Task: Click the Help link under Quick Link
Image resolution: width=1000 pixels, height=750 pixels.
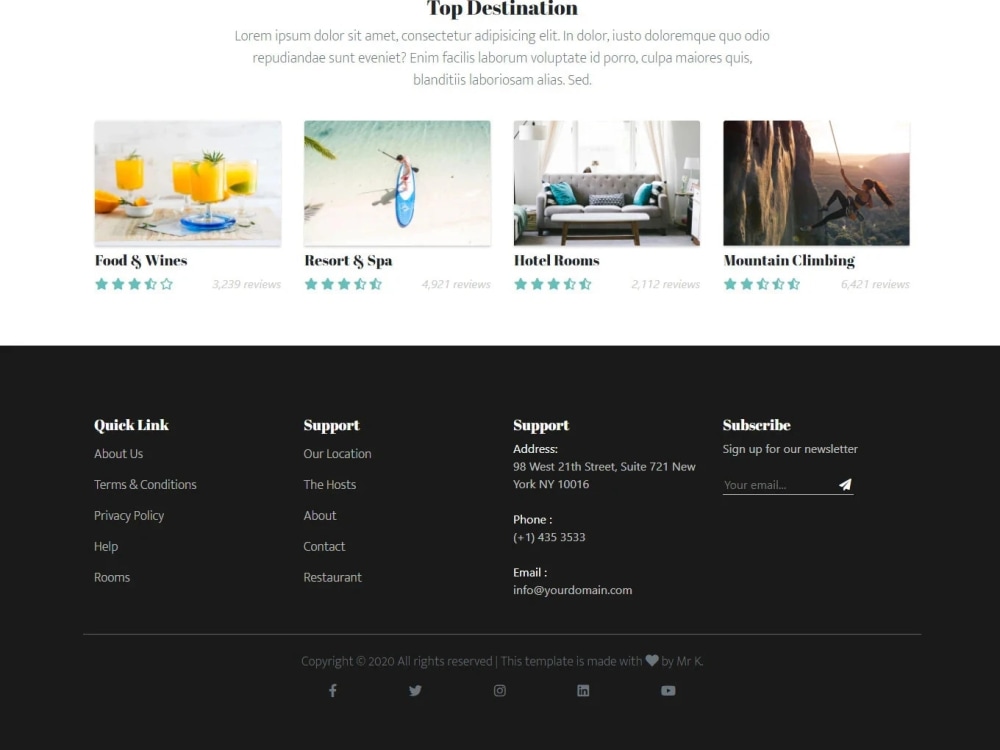Action: coord(105,546)
